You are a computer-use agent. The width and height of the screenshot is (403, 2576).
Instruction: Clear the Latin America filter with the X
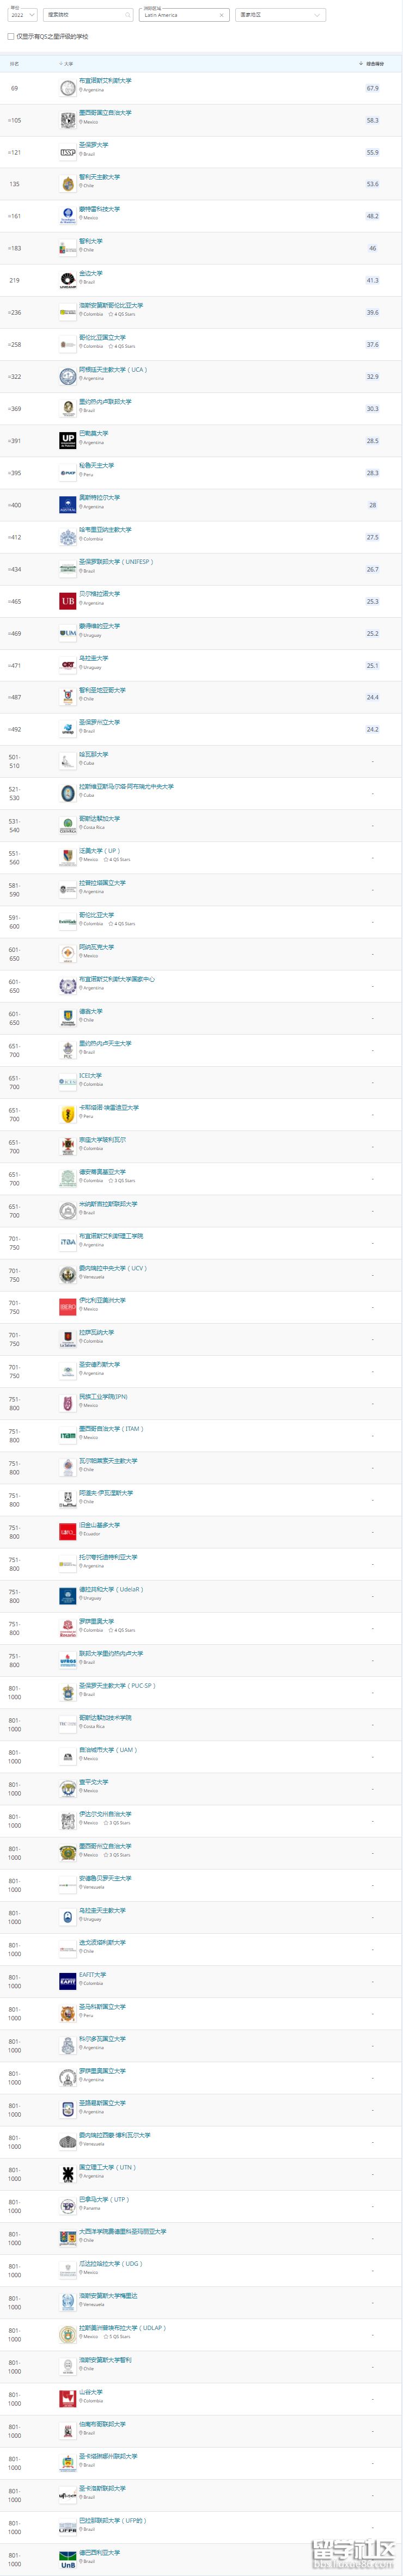(221, 15)
